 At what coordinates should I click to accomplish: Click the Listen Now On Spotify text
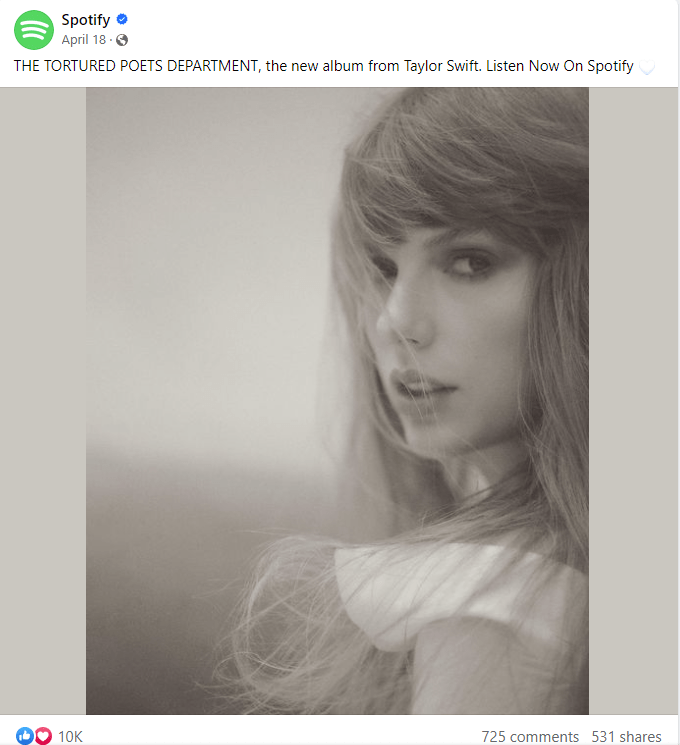[x=560, y=66]
